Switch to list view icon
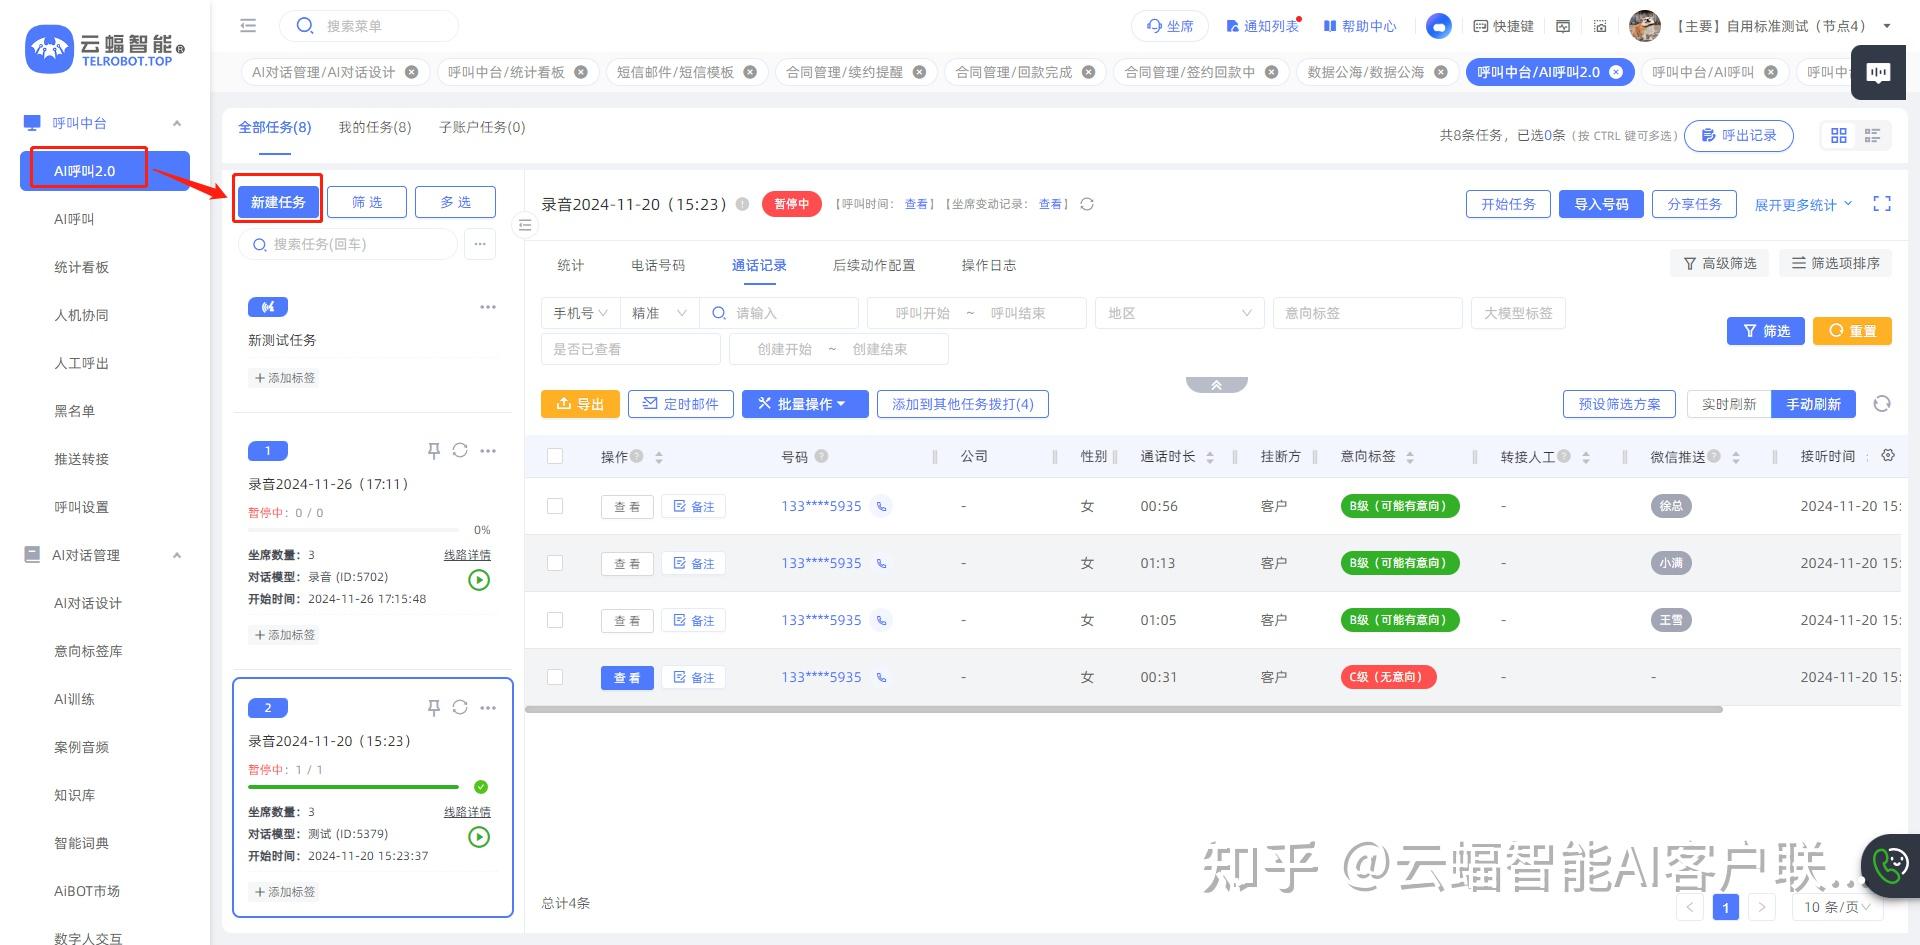The height and width of the screenshot is (945, 1920). coord(1872,135)
